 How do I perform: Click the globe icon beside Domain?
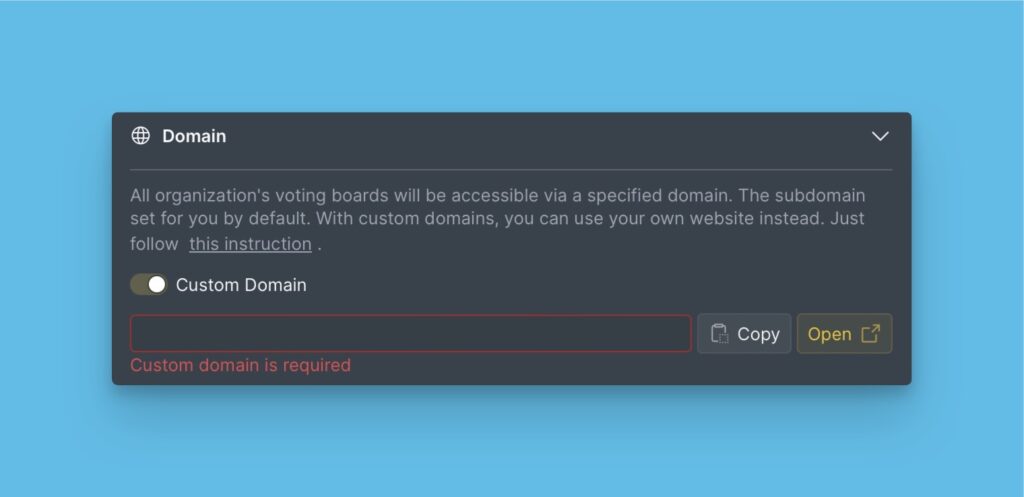(141, 136)
